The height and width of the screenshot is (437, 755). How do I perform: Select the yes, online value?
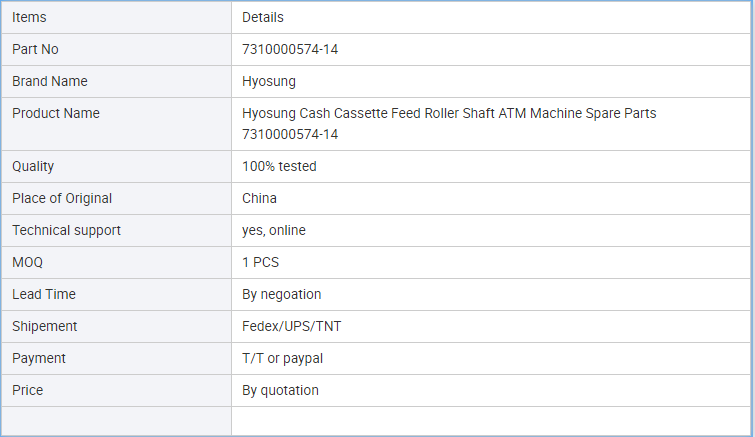point(273,231)
